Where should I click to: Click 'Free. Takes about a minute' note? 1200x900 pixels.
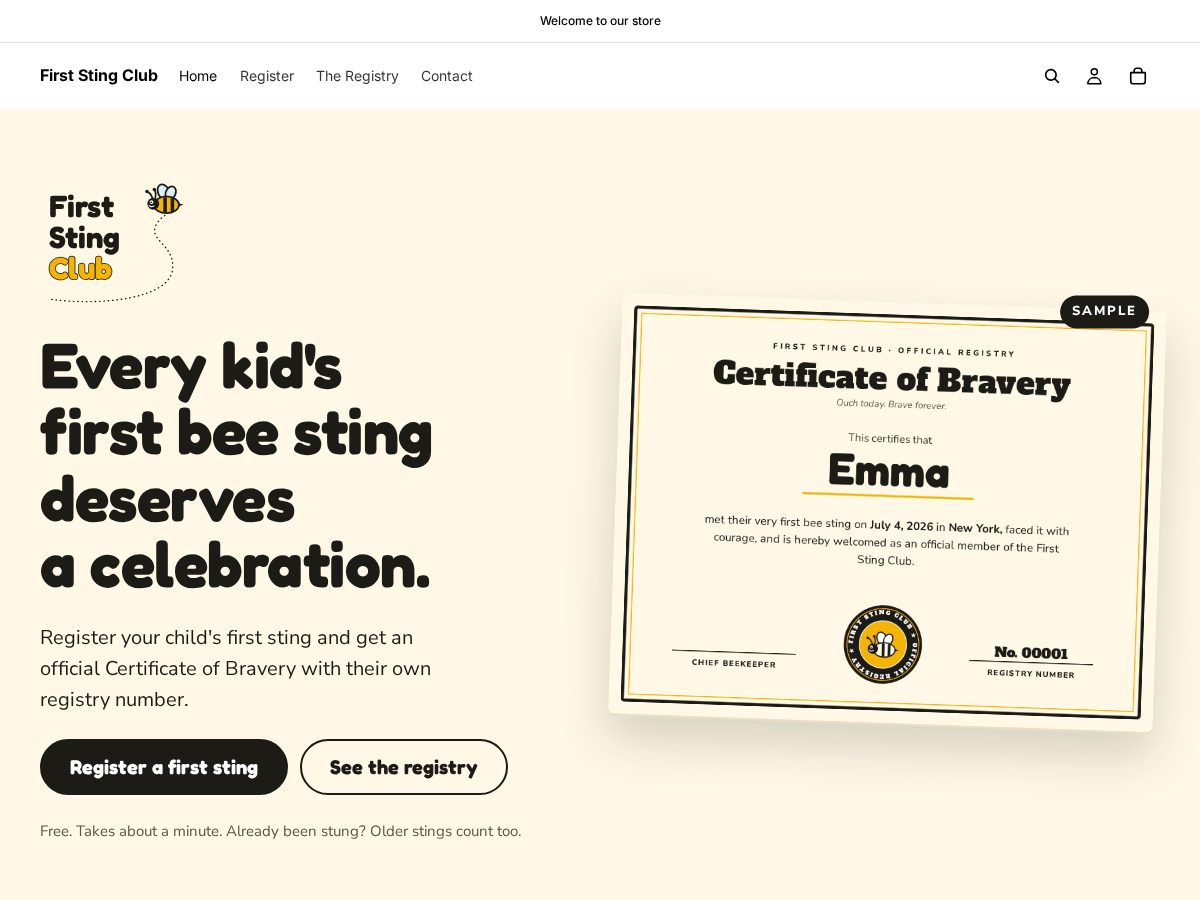[281, 831]
